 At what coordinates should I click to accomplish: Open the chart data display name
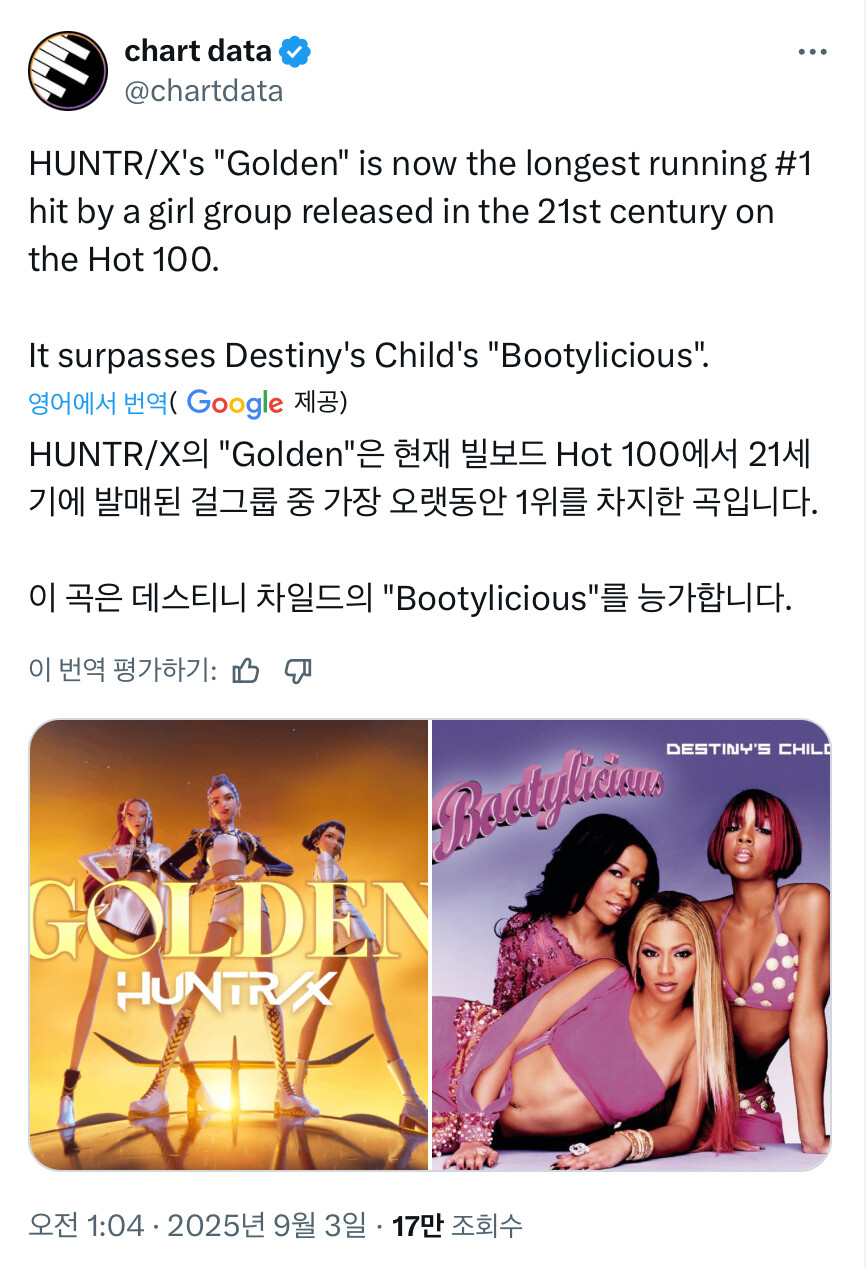tap(198, 50)
